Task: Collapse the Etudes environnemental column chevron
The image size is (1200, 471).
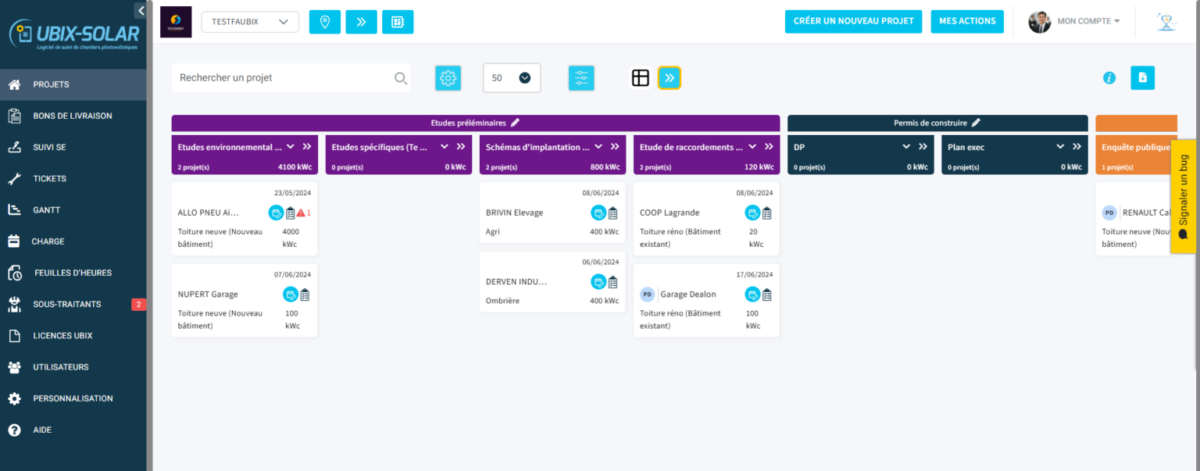Action: pyautogui.click(x=291, y=146)
